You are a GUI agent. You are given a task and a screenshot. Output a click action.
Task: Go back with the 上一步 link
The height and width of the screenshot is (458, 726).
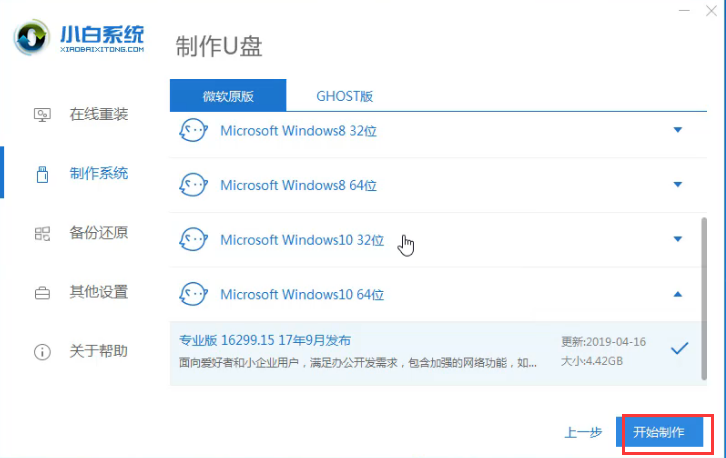(x=583, y=432)
